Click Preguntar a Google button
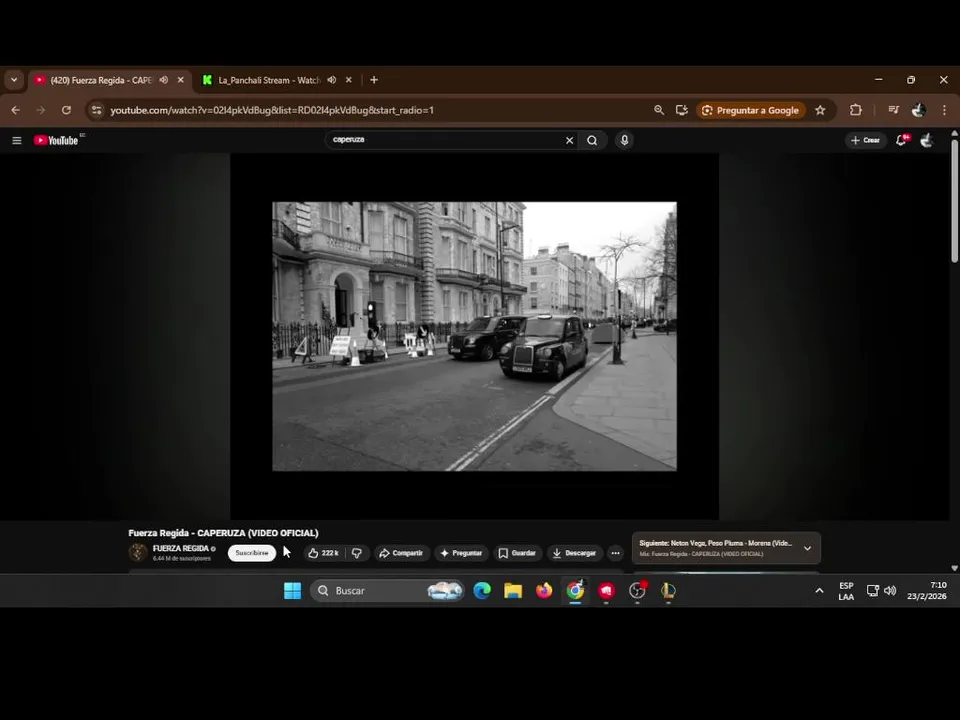960x720 pixels. pos(751,110)
